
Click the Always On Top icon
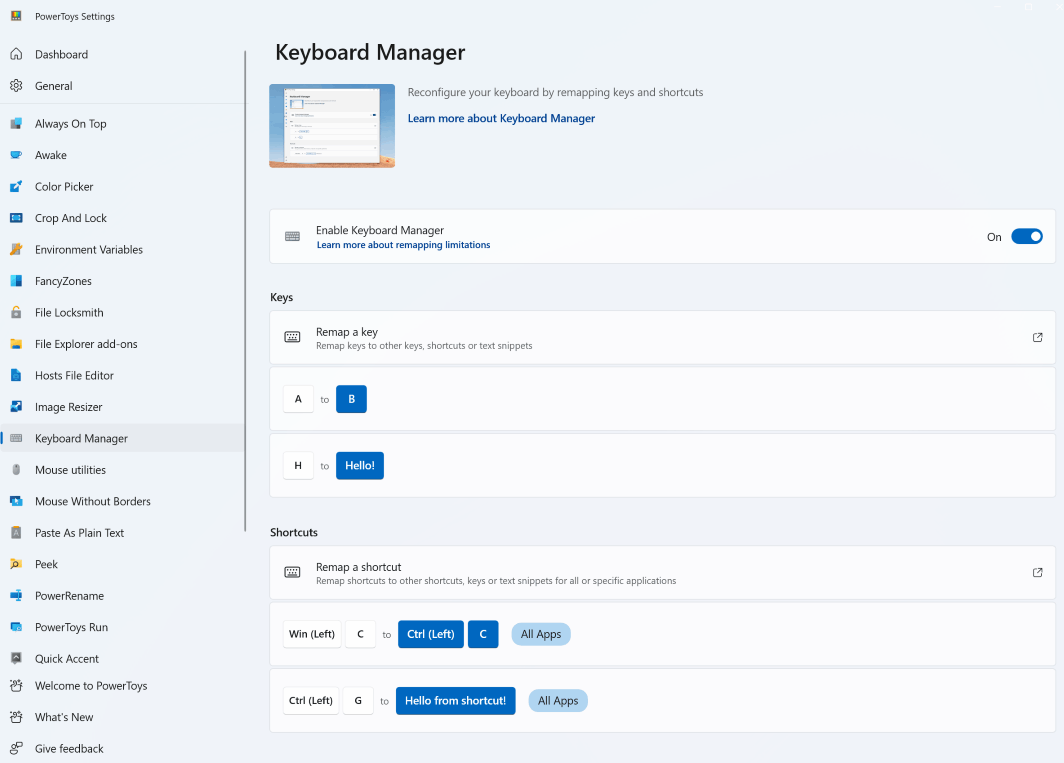coord(16,124)
